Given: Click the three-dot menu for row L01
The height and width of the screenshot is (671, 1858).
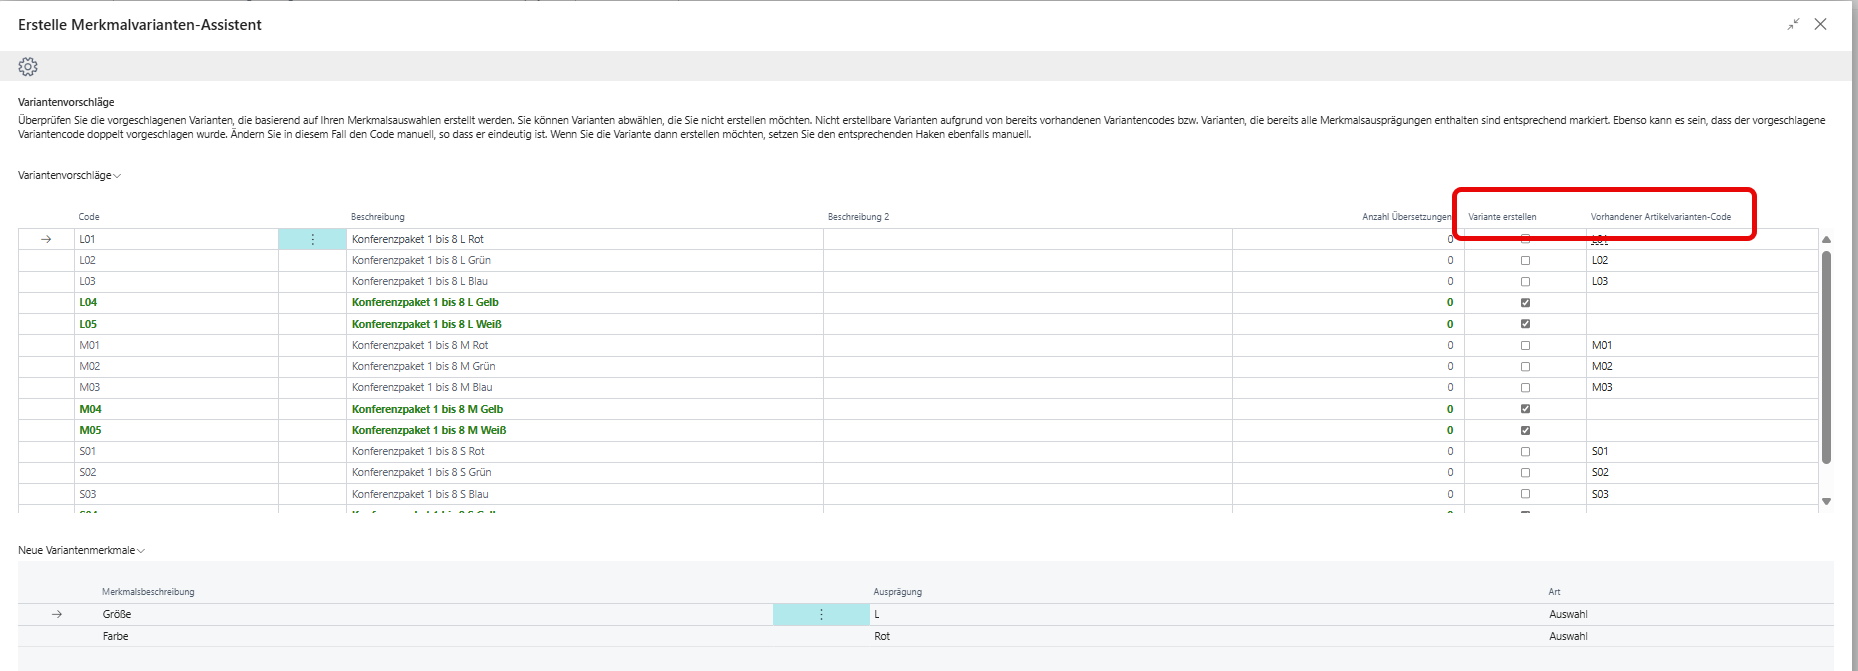Looking at the screenshot, I should point(313,239).
